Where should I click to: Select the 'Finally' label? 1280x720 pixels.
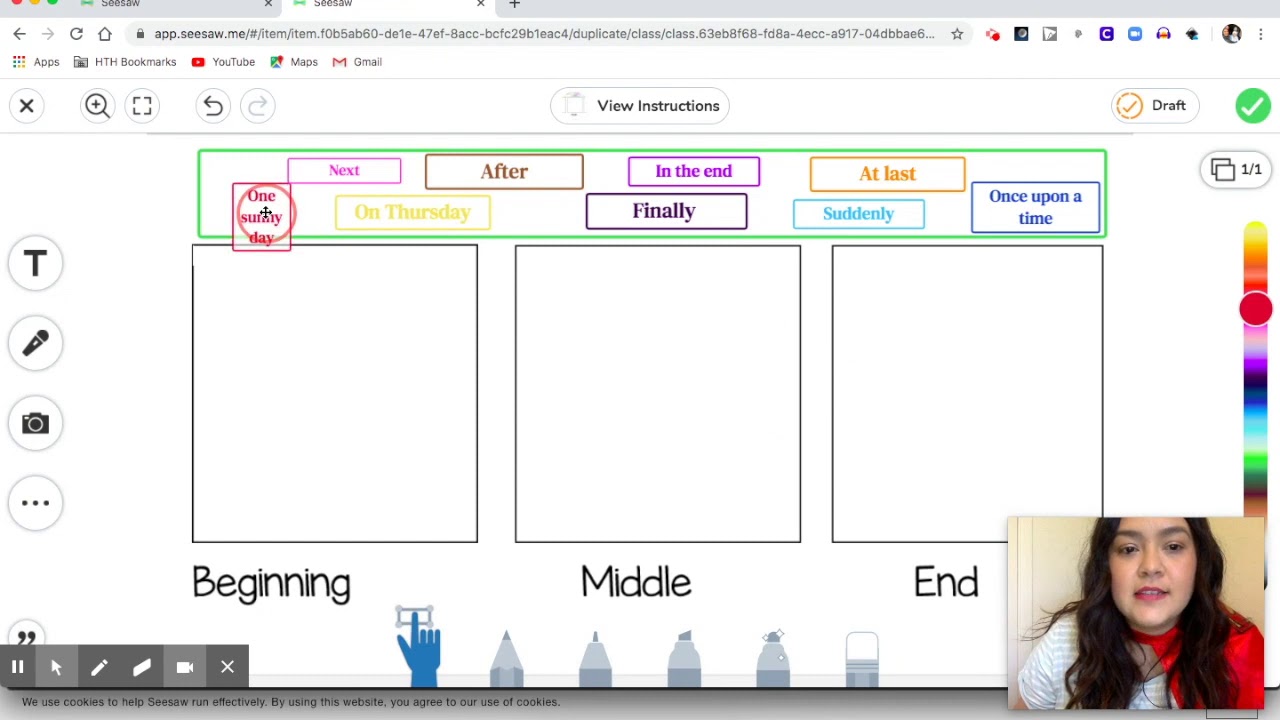coord(666,212)
